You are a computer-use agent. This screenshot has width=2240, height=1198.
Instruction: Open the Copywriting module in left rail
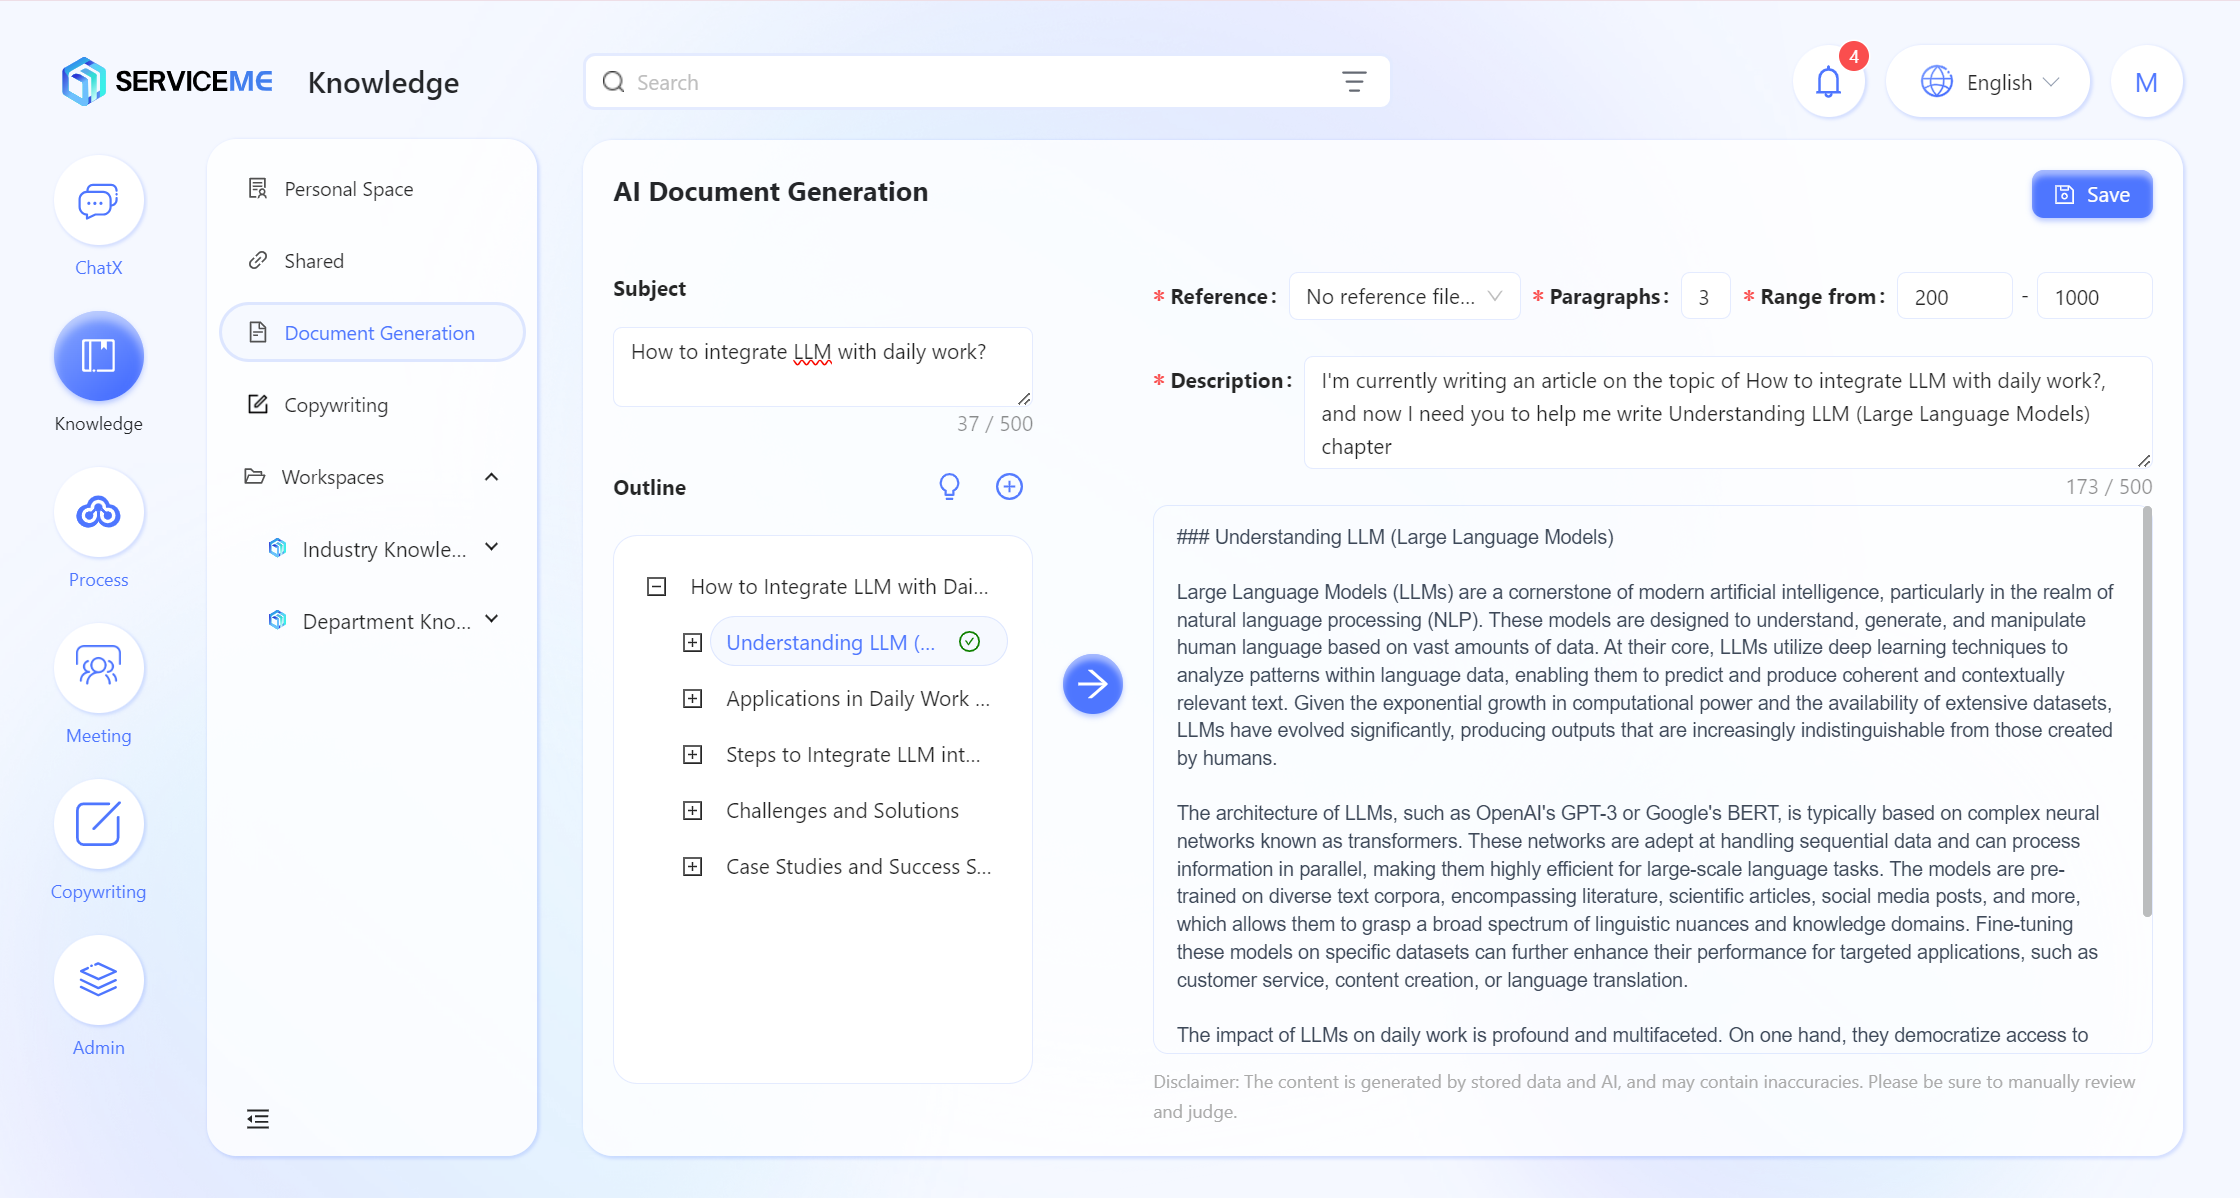(98, 825)
